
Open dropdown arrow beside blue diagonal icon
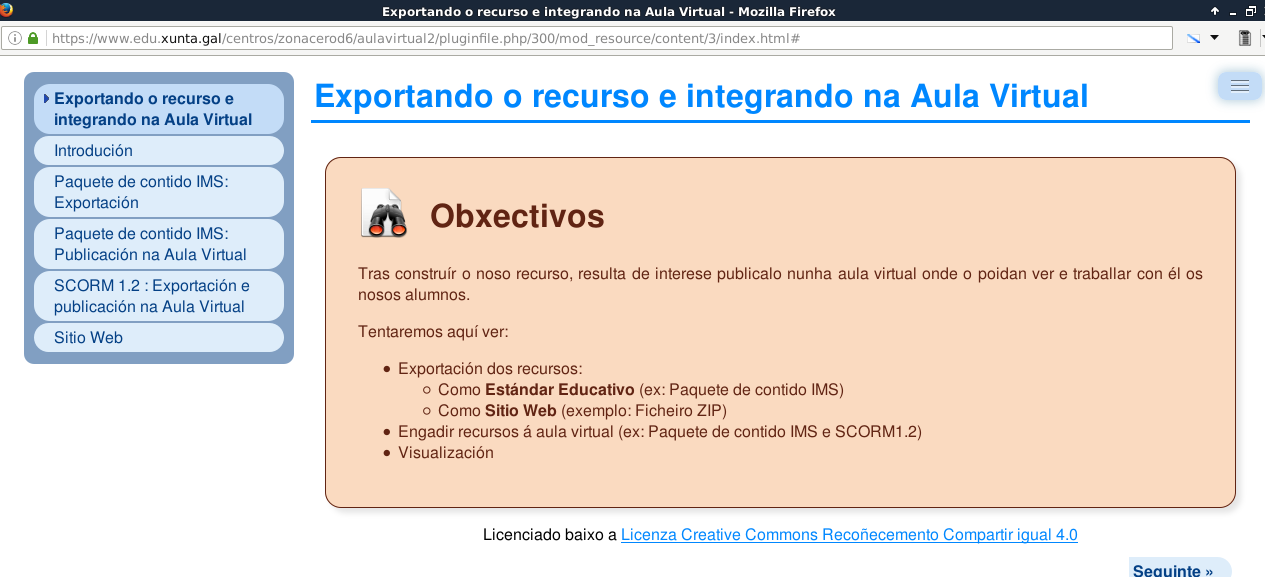(1214, 38)
